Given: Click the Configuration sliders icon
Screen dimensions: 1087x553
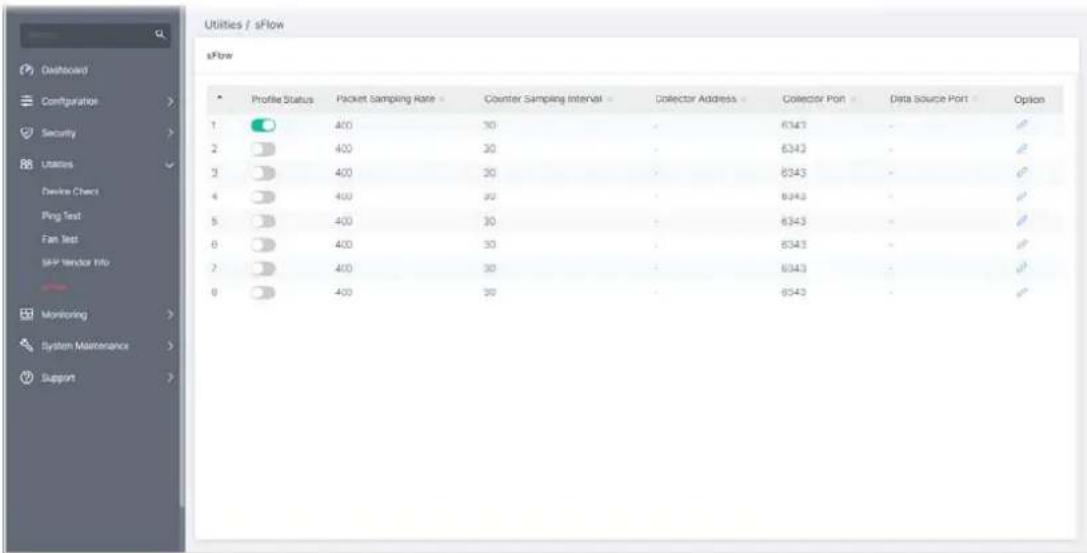Looking at the screenshot, I should [28, 101].
